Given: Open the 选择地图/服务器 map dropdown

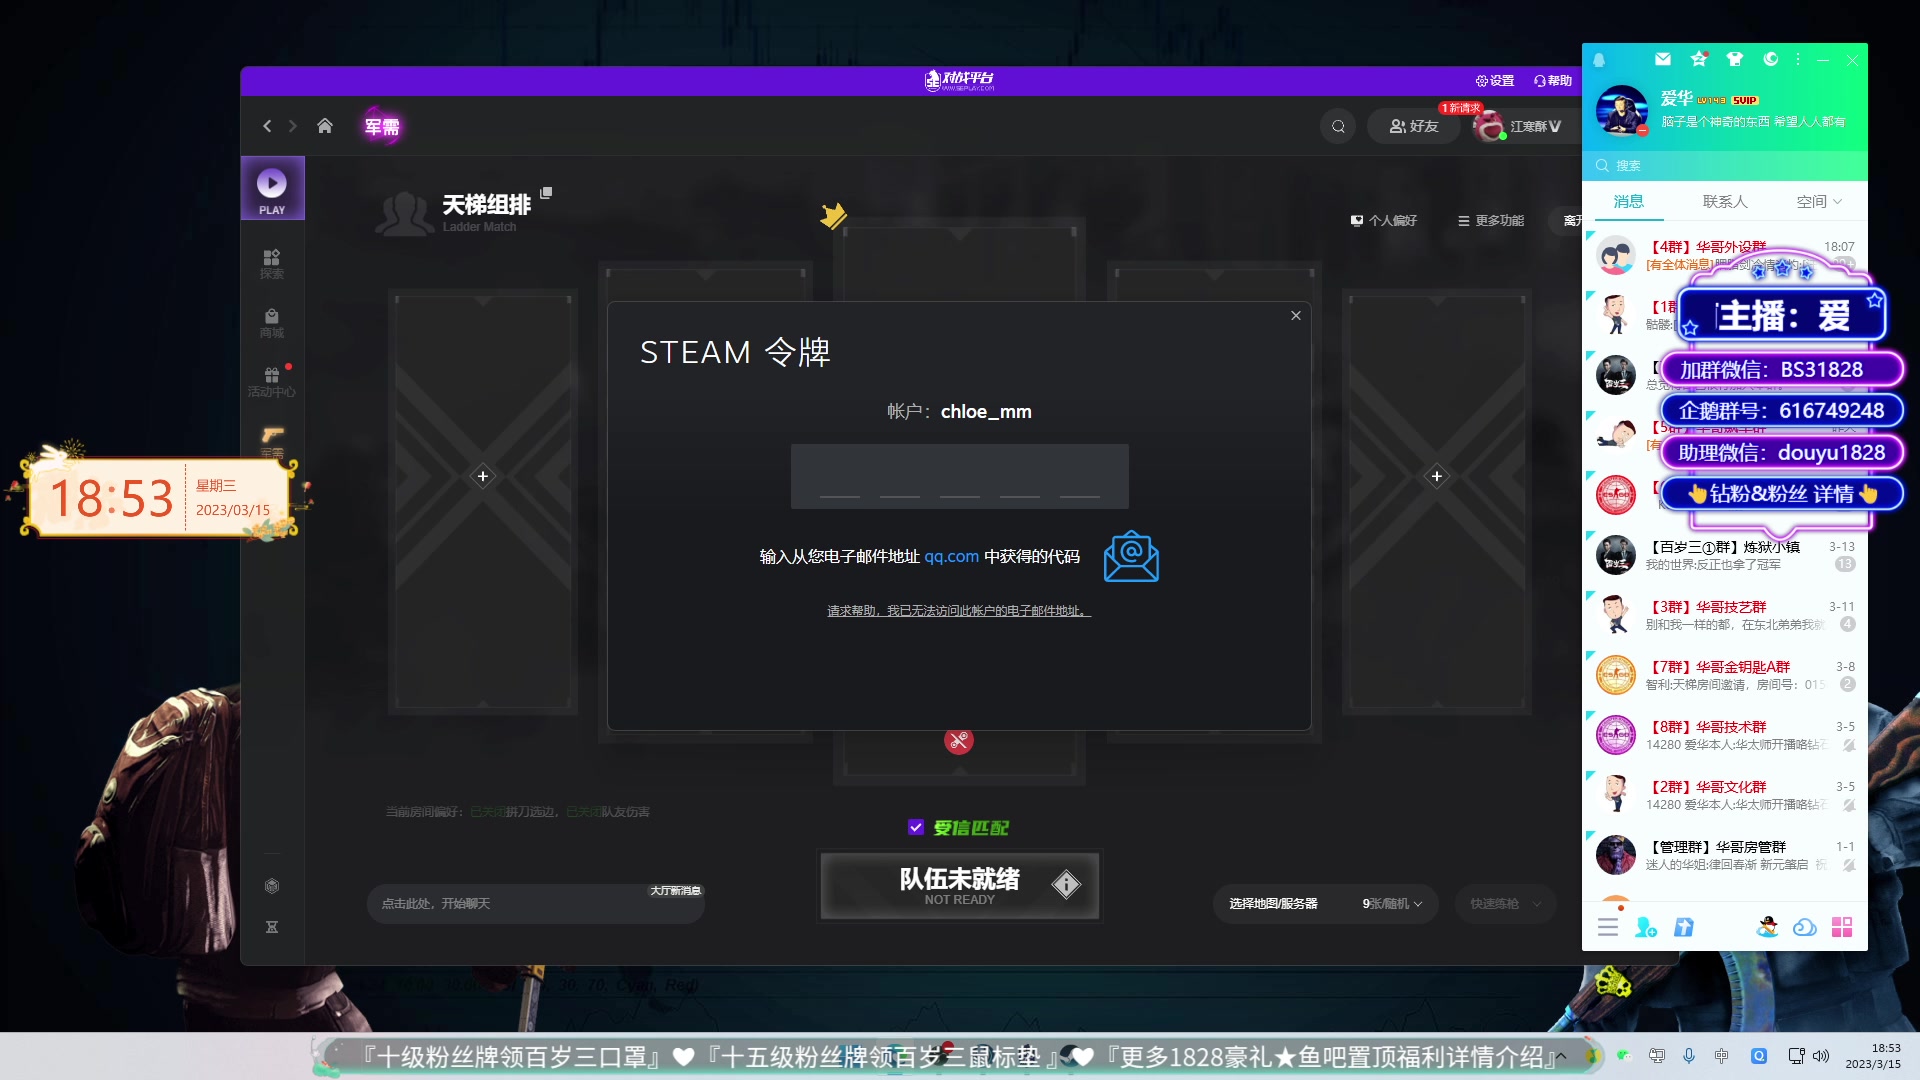Looking at the screenshot, I should pyautogui.click(x=1326, y=904).
